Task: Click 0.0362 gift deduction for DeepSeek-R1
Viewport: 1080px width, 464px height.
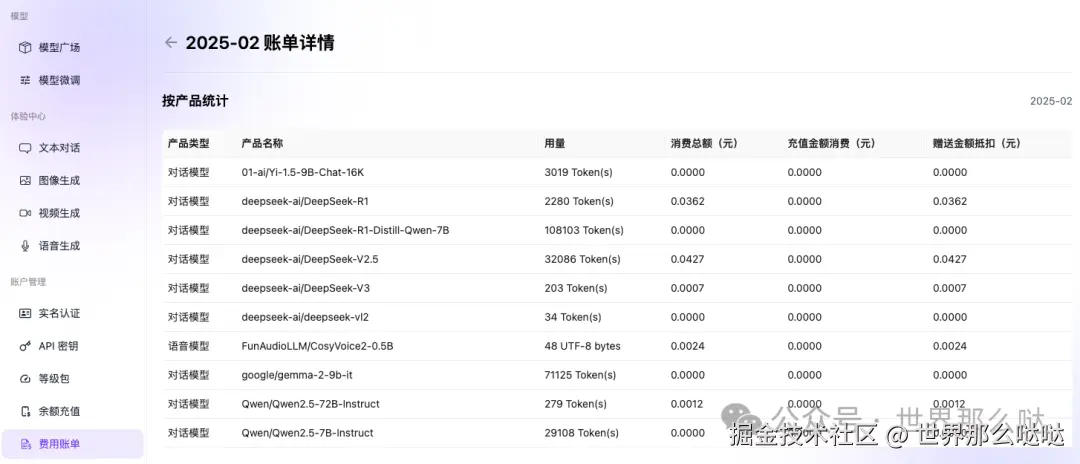Action: coord(950,201)
